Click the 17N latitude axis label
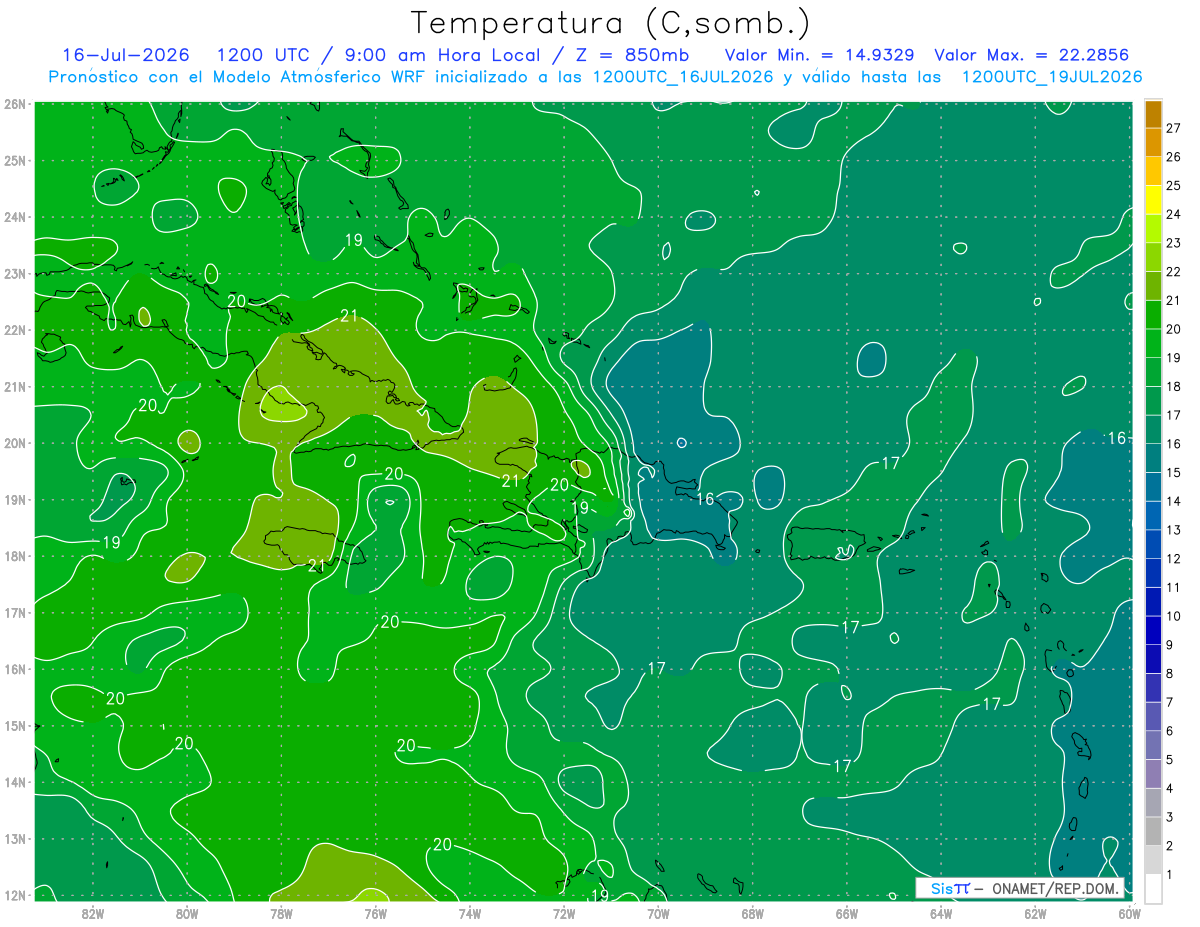Image resolution: width=1200 pixels, height=927 pixels. 15,612
